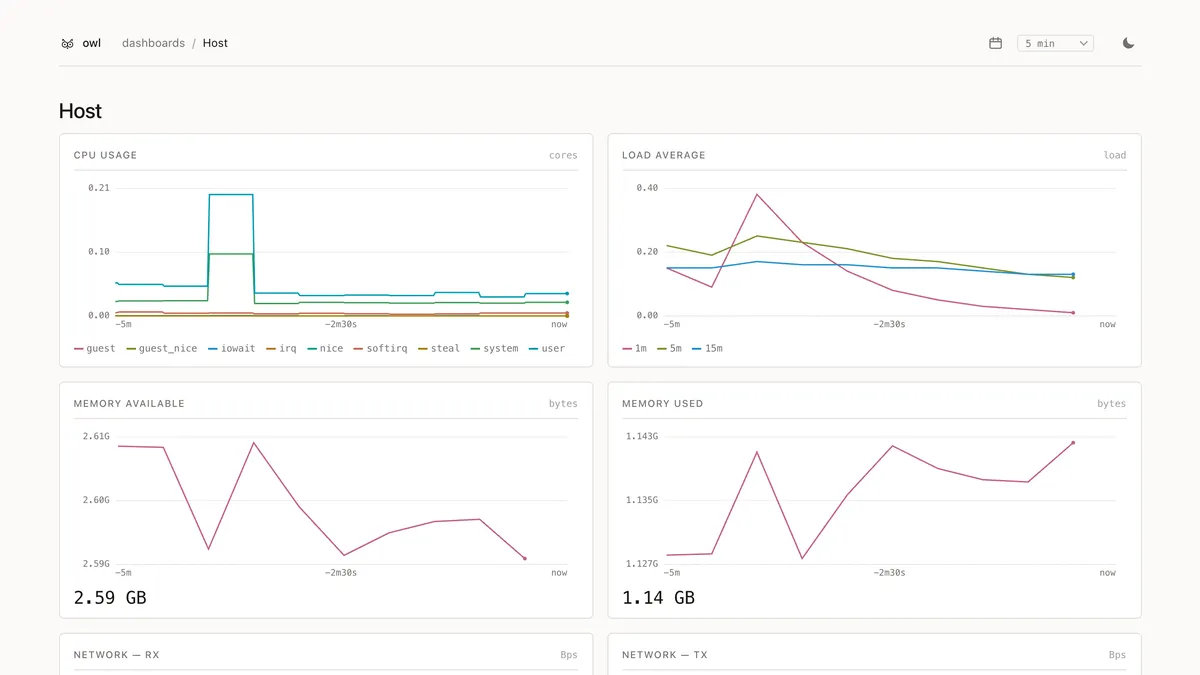Toggle the softirq series in CPU legend

(378, 348)
